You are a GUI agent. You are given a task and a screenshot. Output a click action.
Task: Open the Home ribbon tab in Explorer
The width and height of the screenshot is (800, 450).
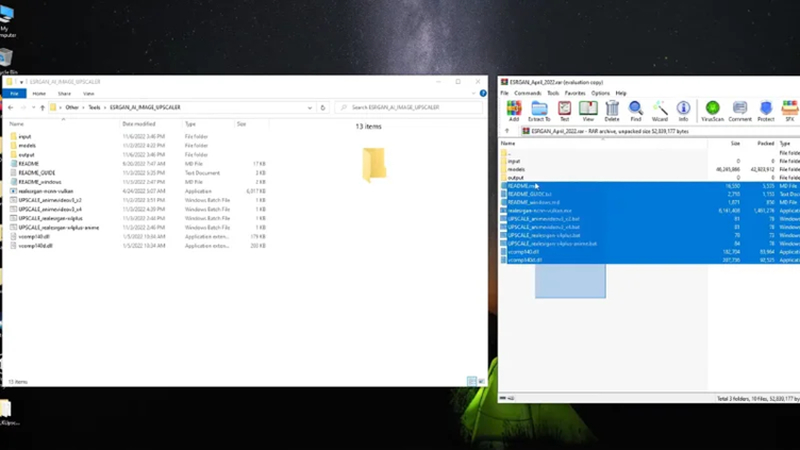pos(39,94)
